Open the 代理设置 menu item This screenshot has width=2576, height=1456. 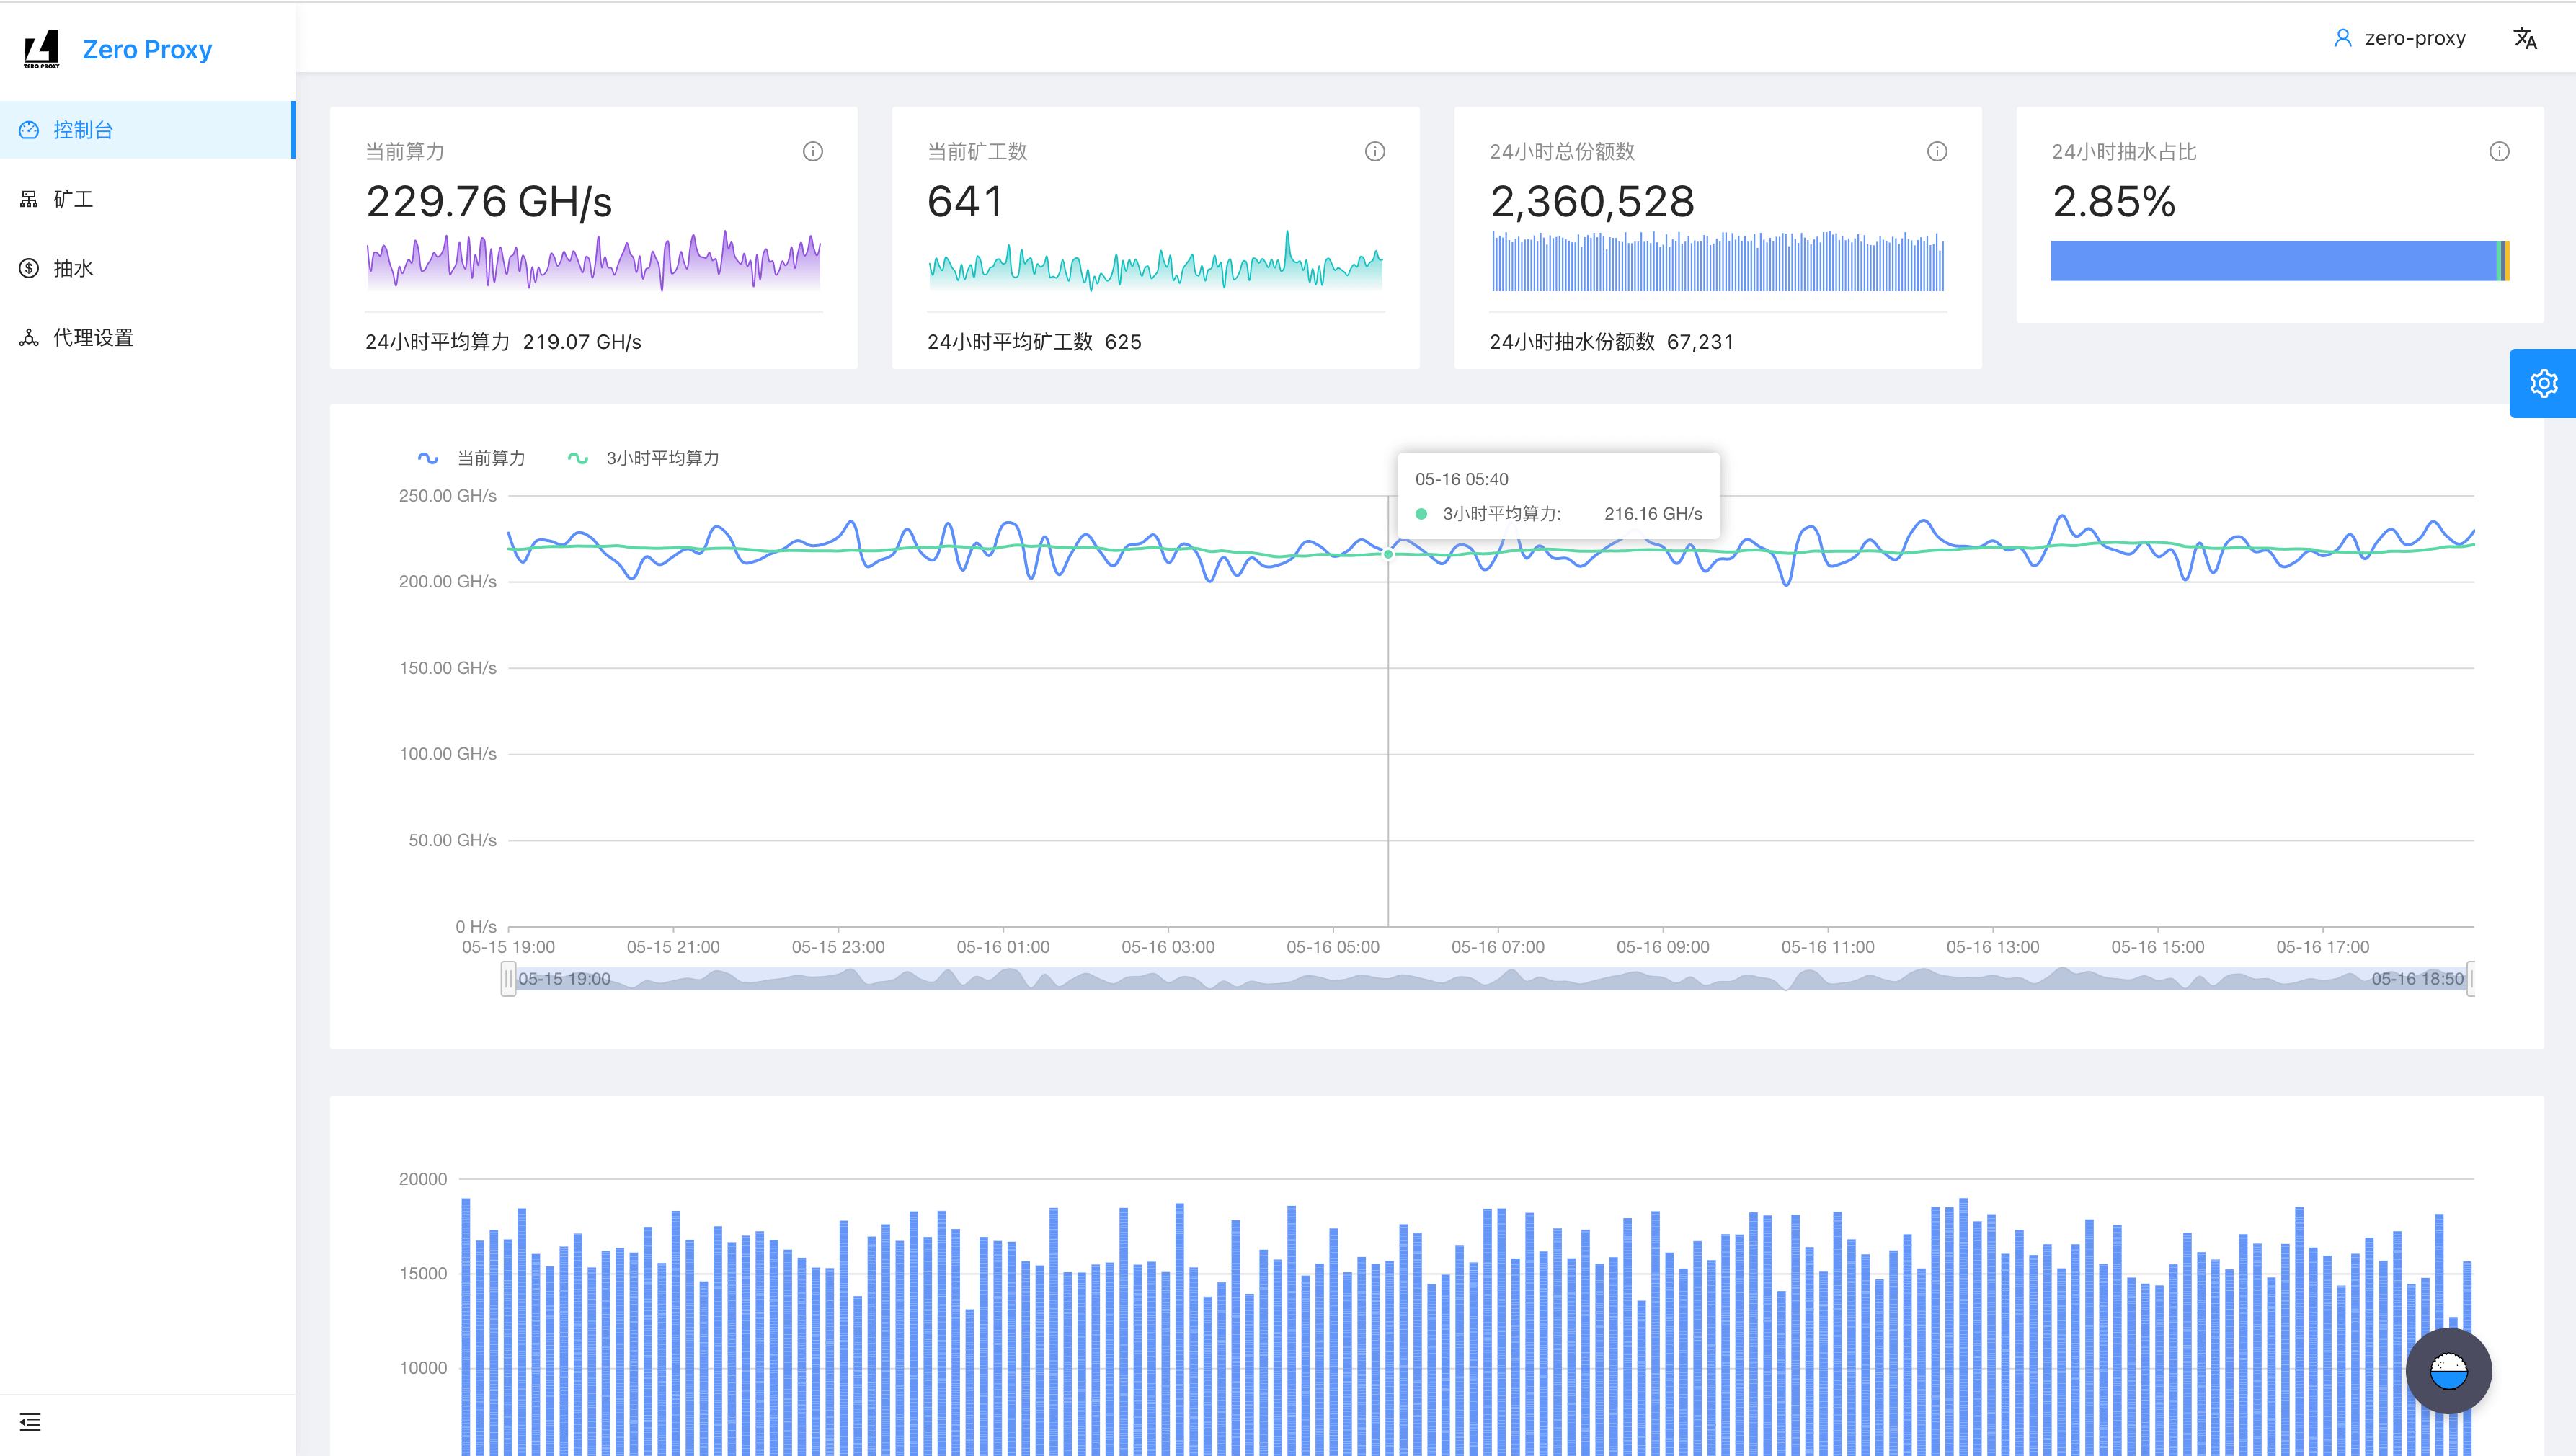[x=92, y=337]
